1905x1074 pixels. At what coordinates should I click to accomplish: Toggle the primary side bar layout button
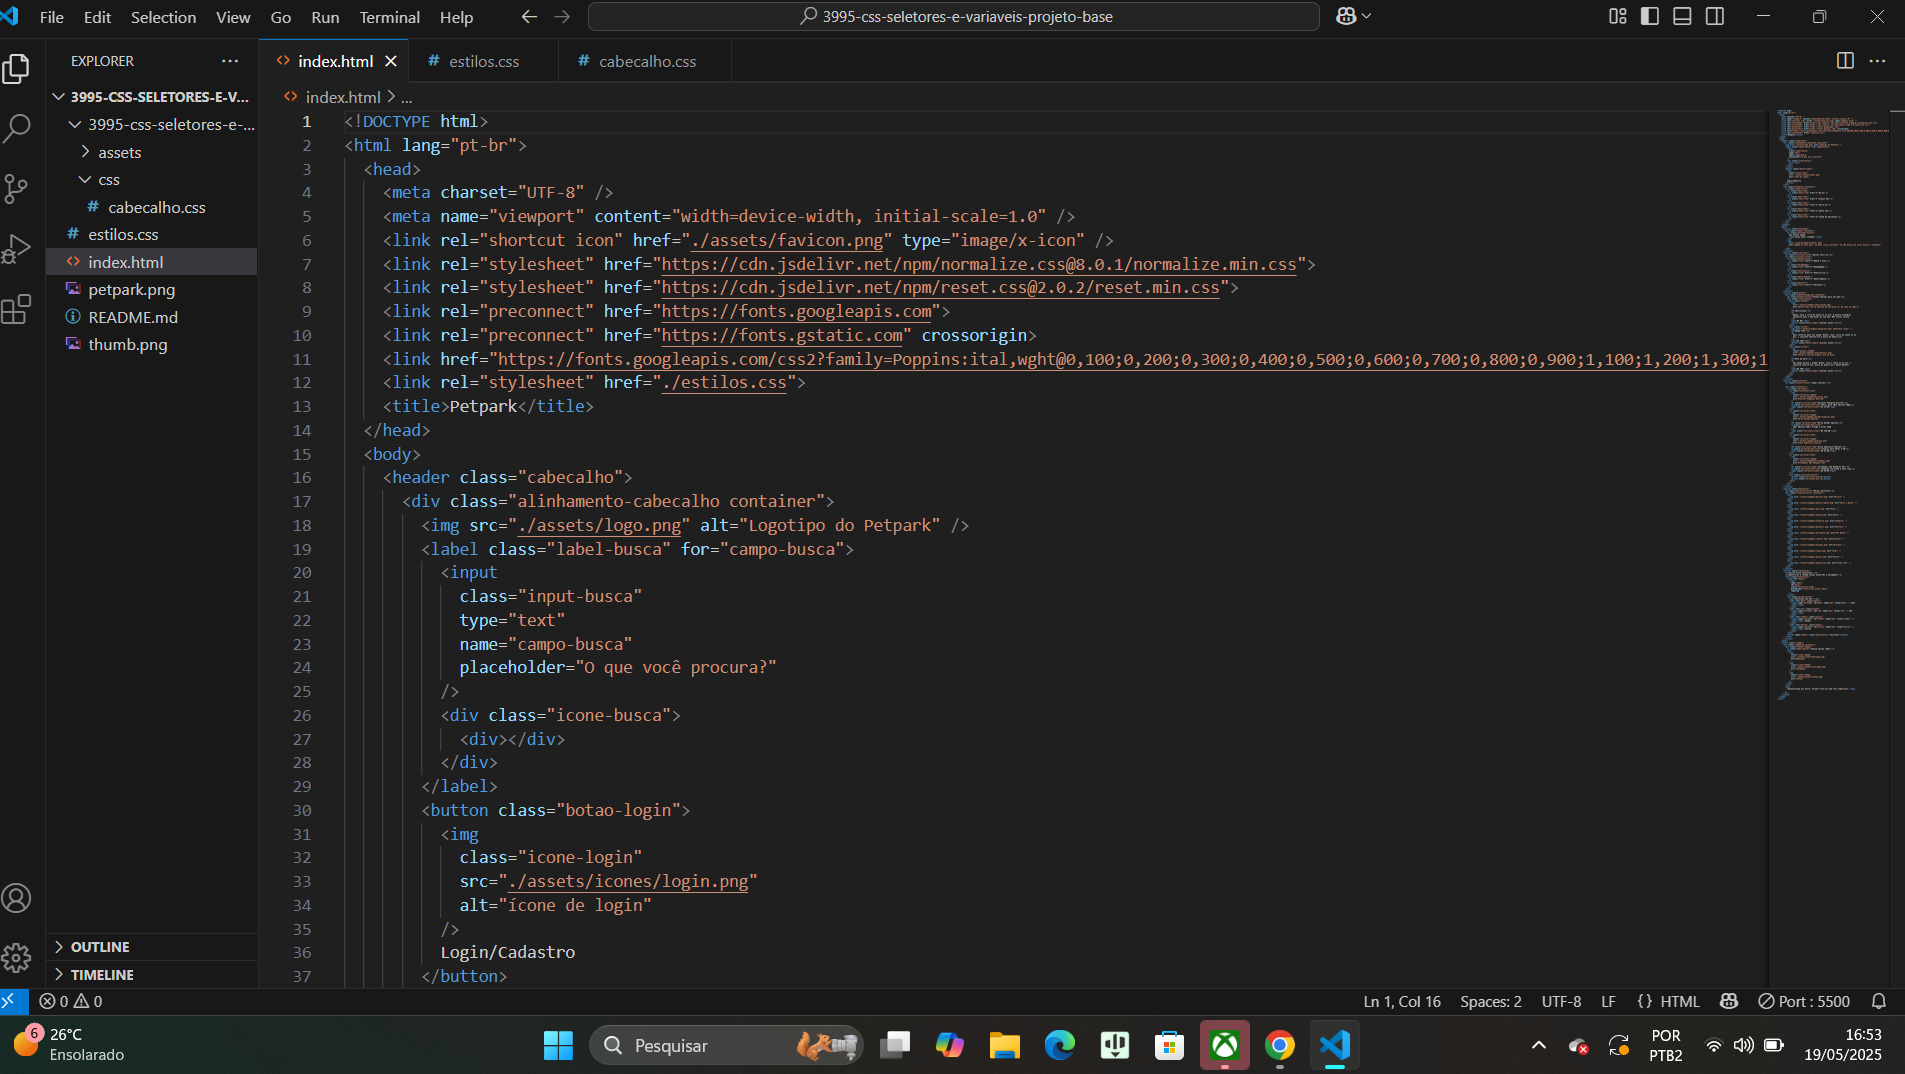tap(1650, 17)
